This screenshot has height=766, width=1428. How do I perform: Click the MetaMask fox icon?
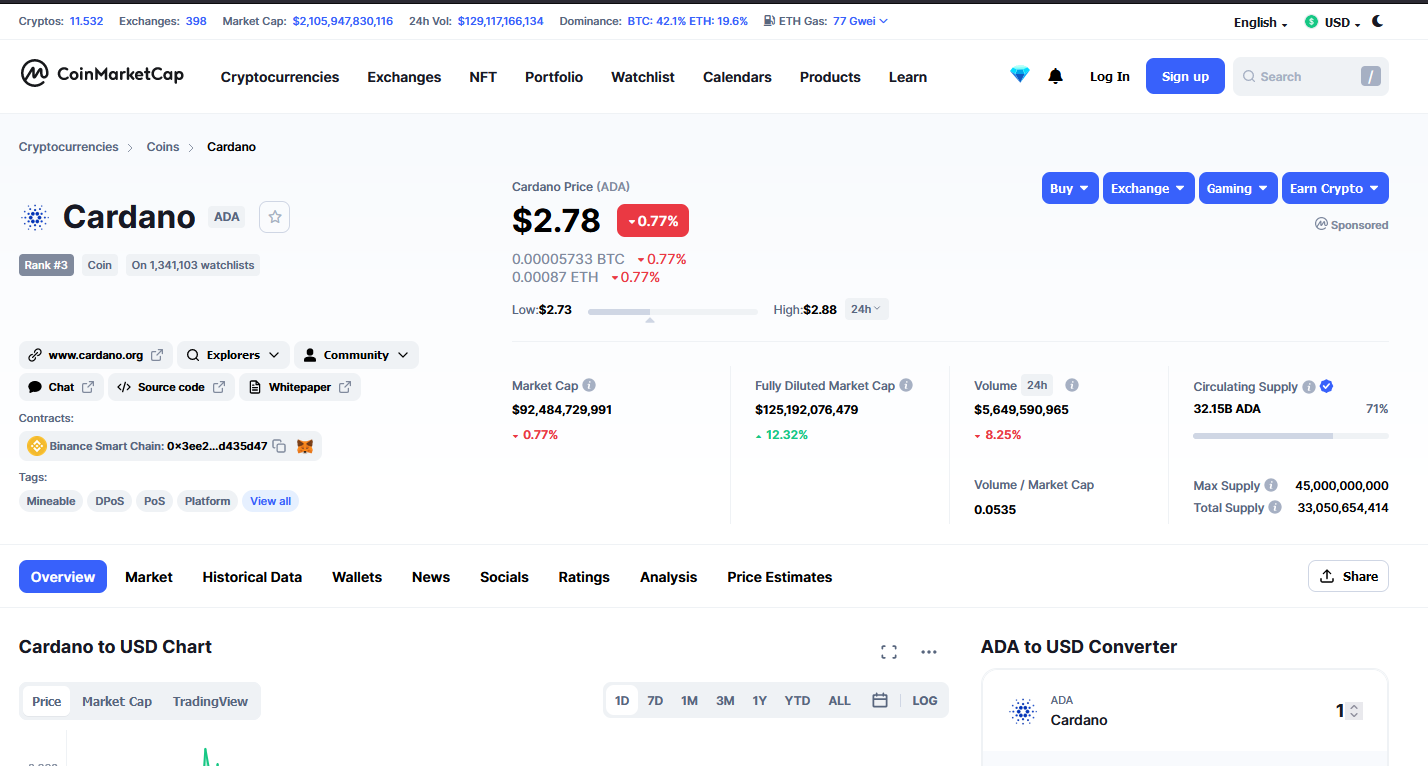click(x=305, y=446)
